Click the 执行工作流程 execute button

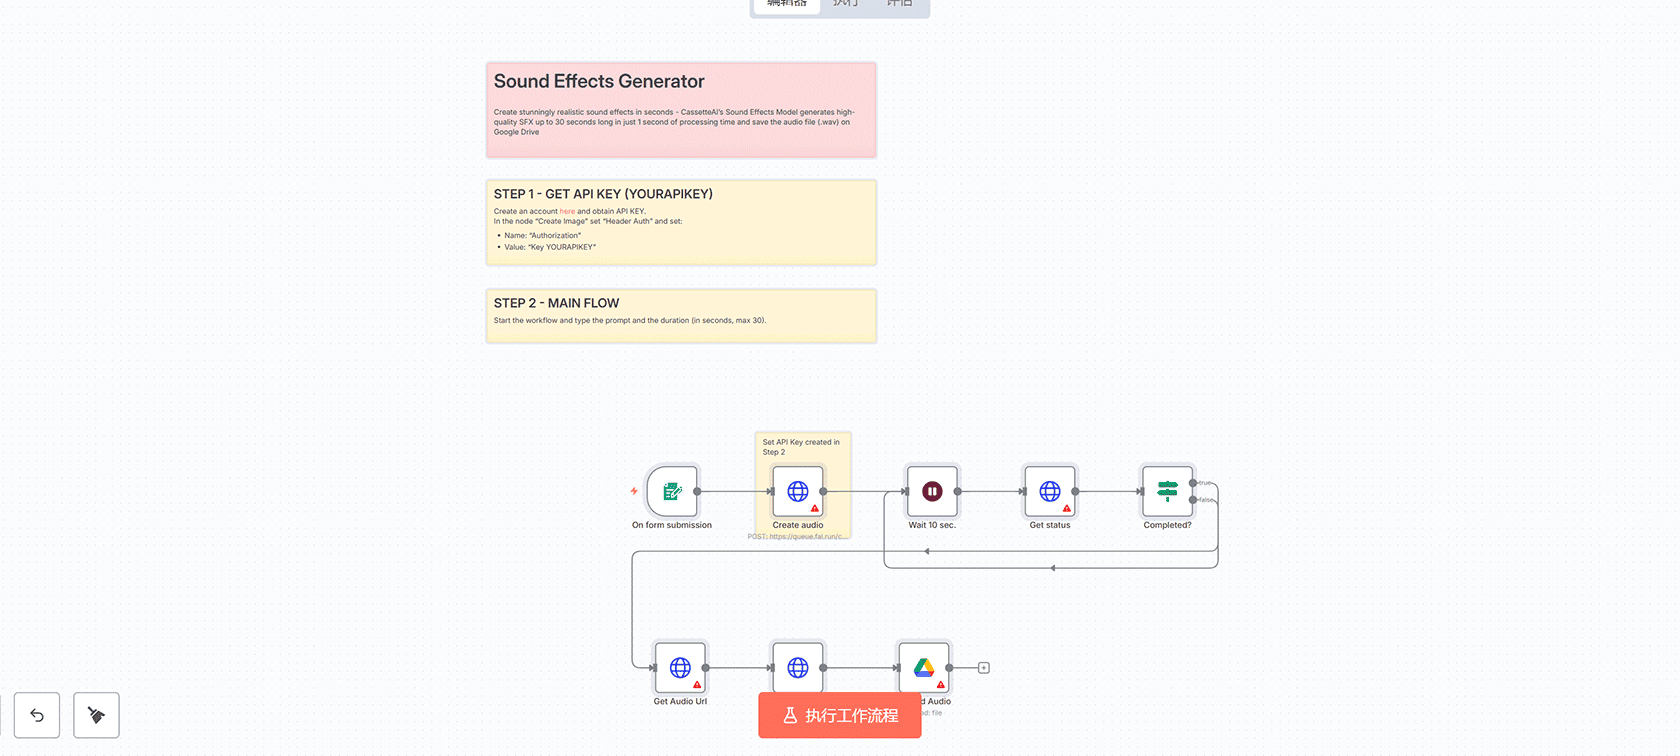(840, 716)
